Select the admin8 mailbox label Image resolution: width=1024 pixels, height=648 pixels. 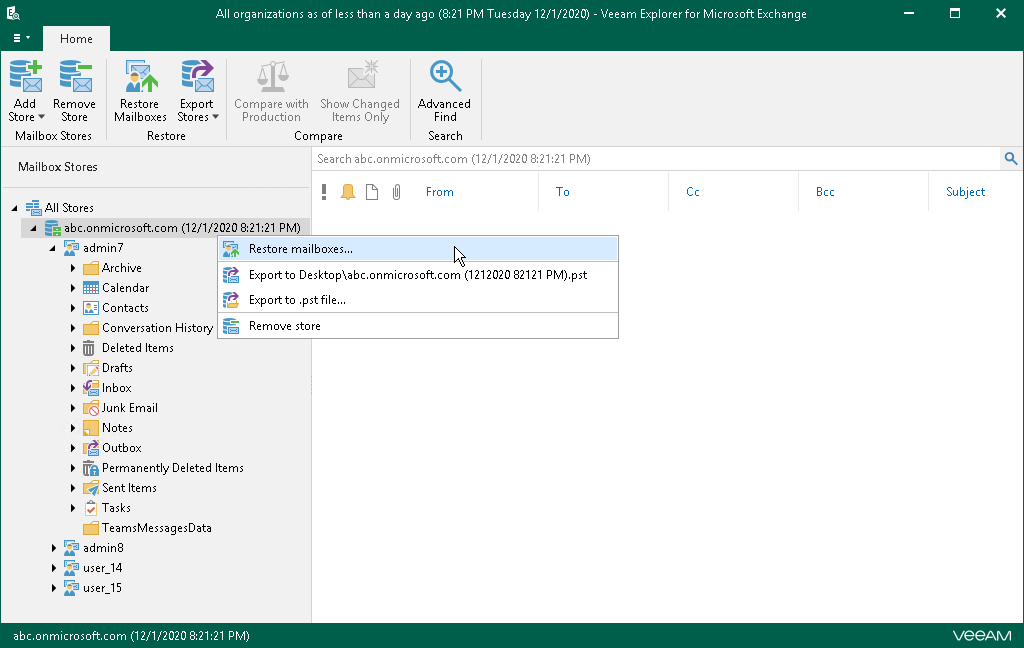[x=103, y=548]
